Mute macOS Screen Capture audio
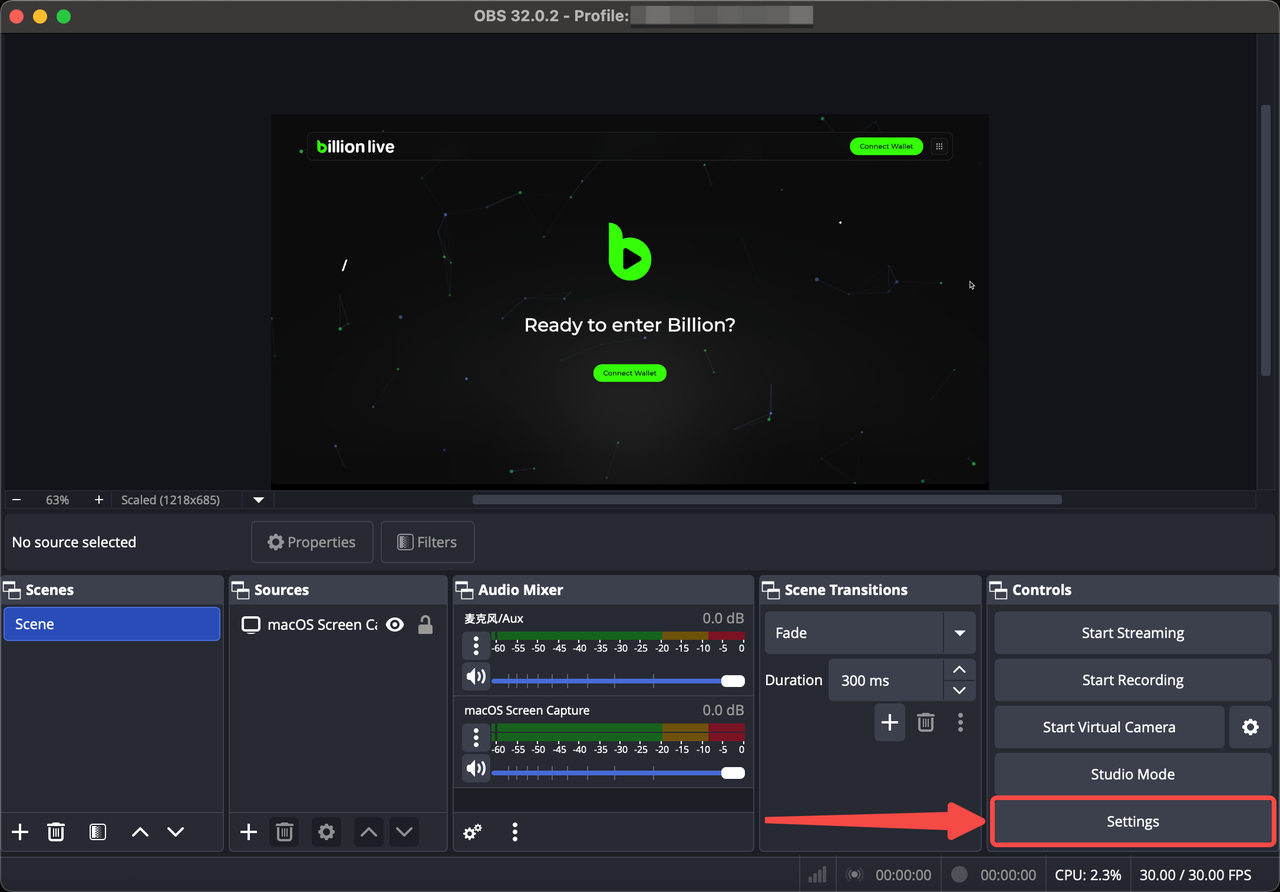1280x892 pixels. [x=476, y=769]
